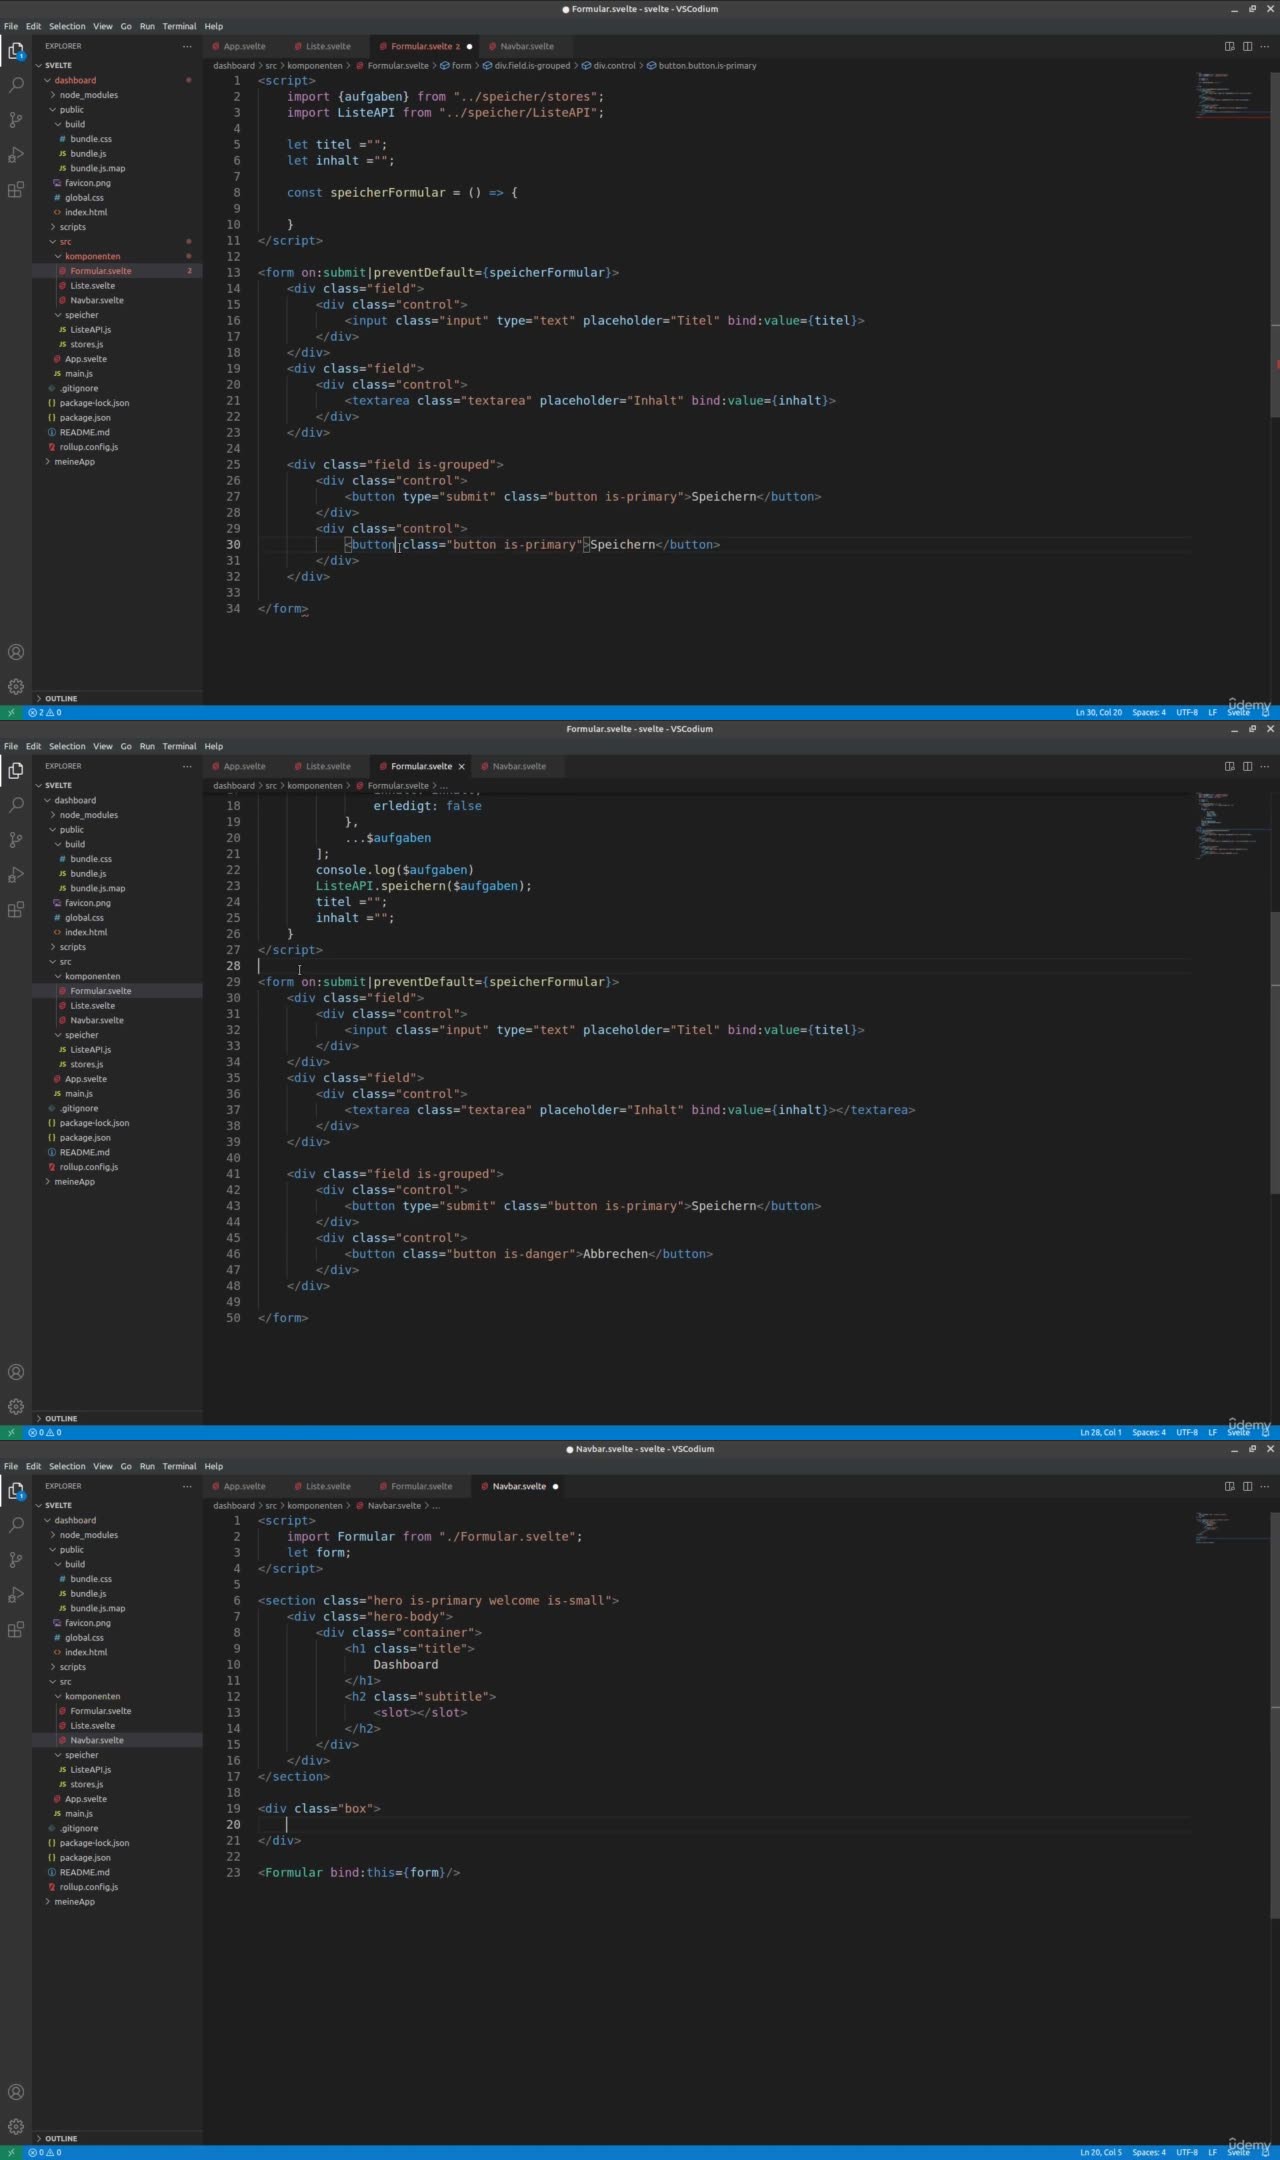Open Run and Debug in the Ln 28 window

[16, 875]
